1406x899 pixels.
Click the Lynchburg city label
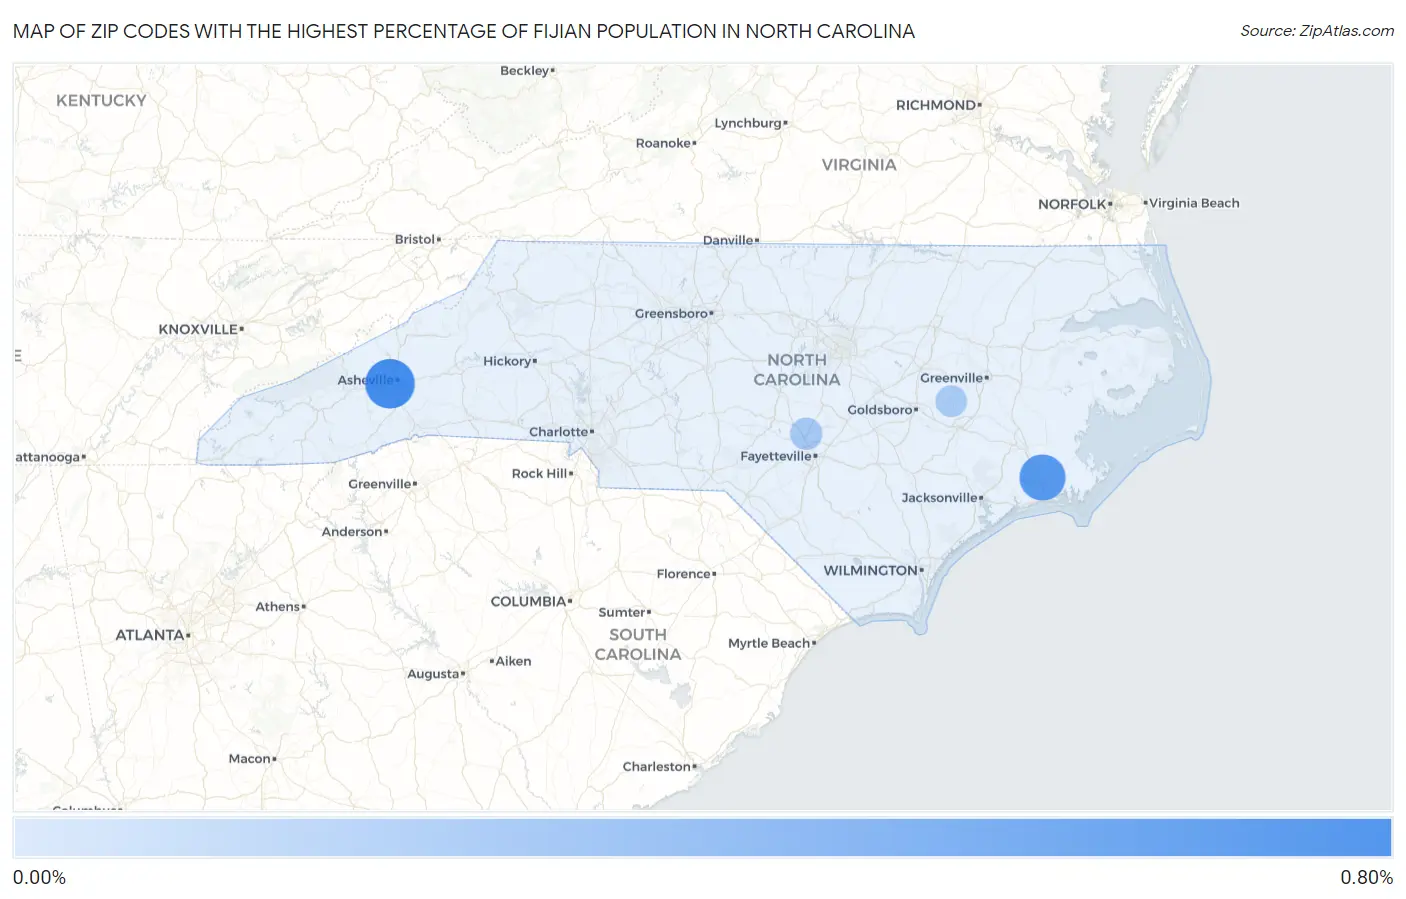click(x=748, y=123)
